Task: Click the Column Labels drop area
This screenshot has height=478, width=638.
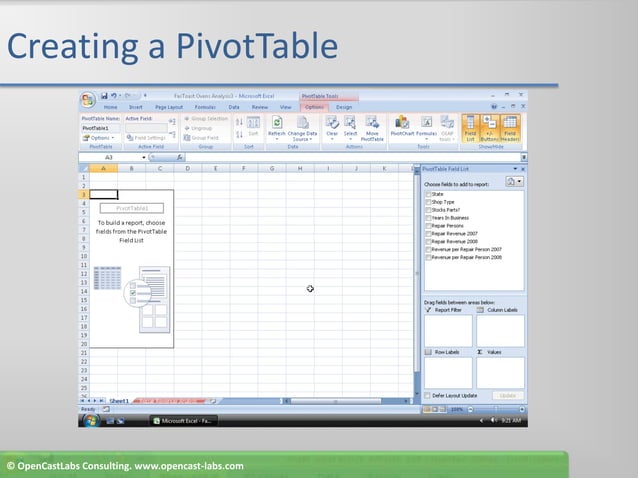Action: [500, 331]
